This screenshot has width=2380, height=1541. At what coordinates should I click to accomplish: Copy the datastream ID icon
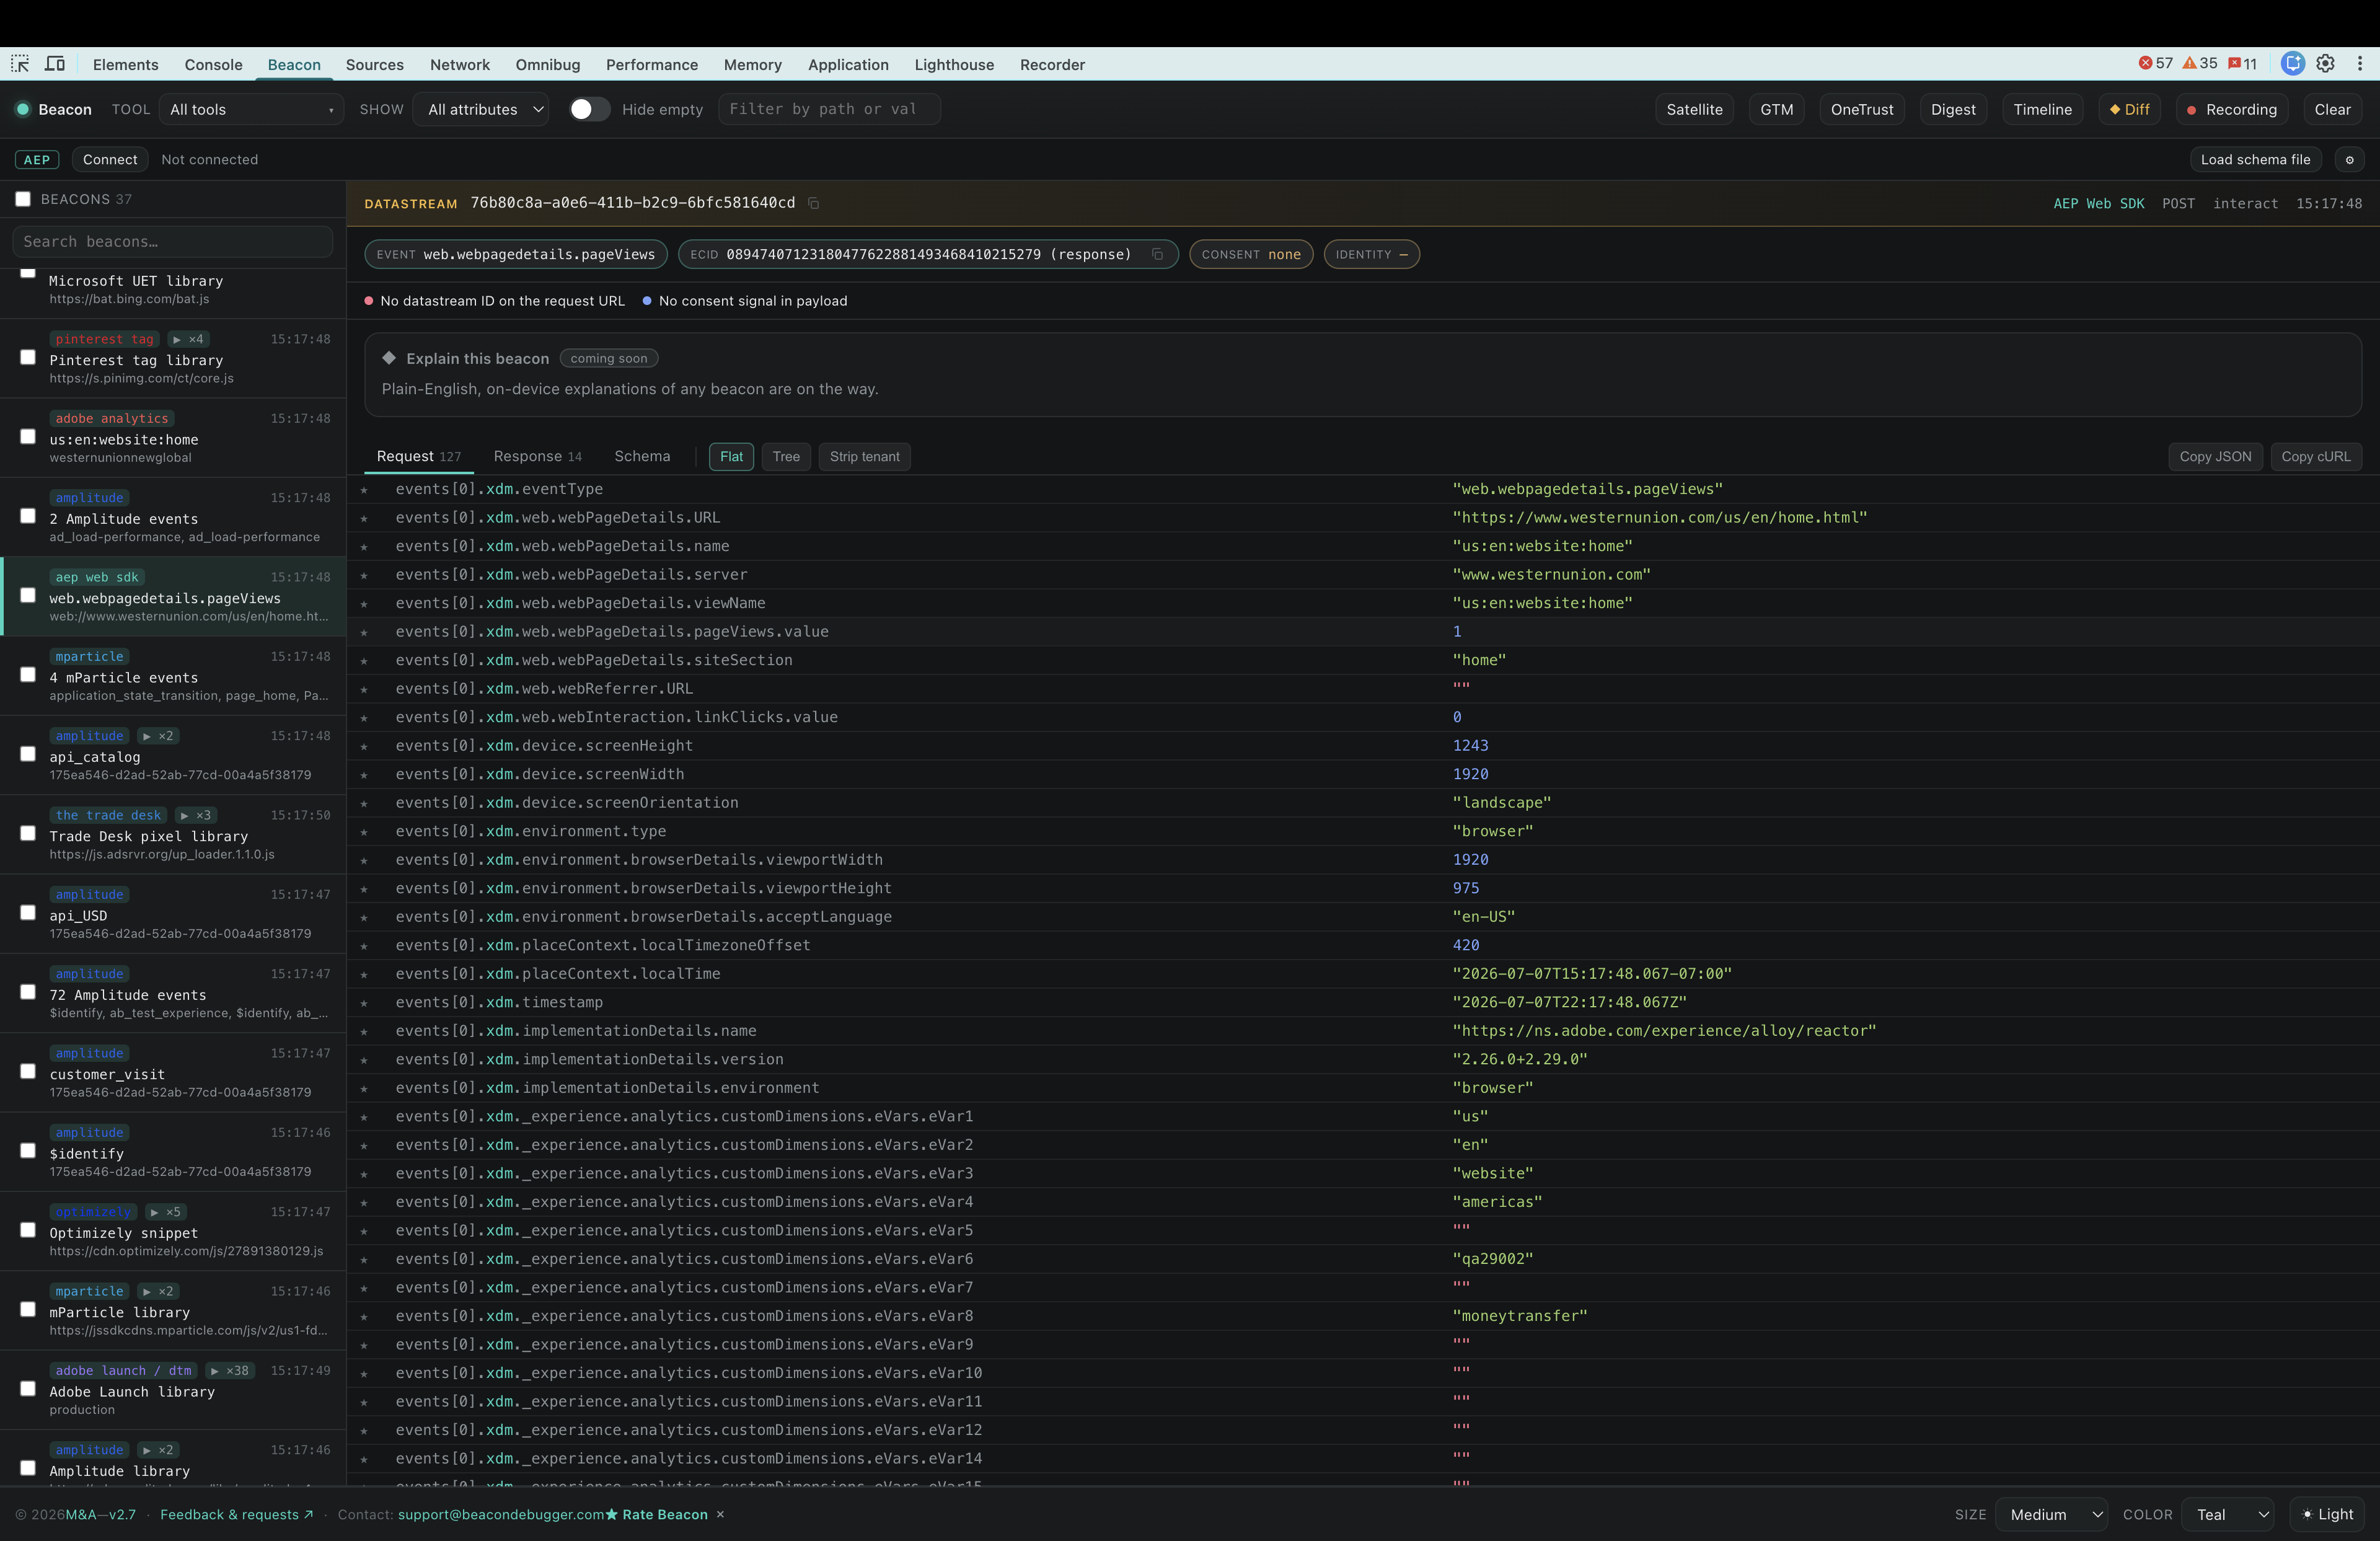pos(814,203)
